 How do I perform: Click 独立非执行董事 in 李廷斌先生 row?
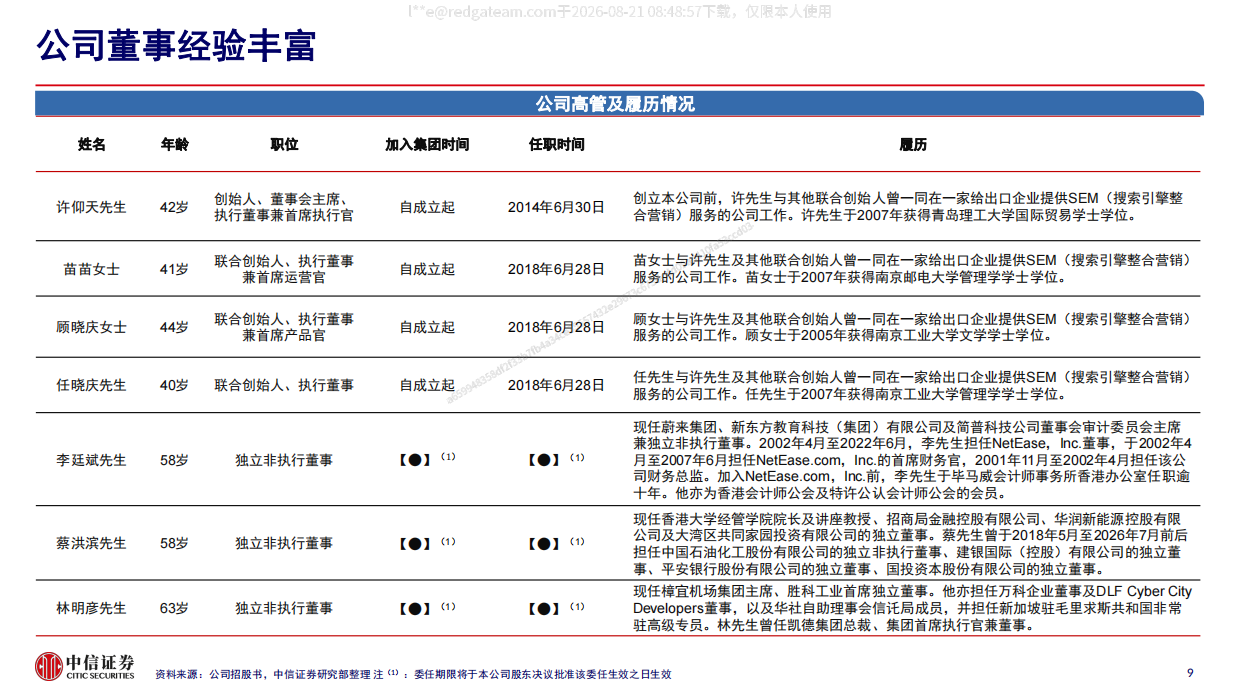pos(284,460)
